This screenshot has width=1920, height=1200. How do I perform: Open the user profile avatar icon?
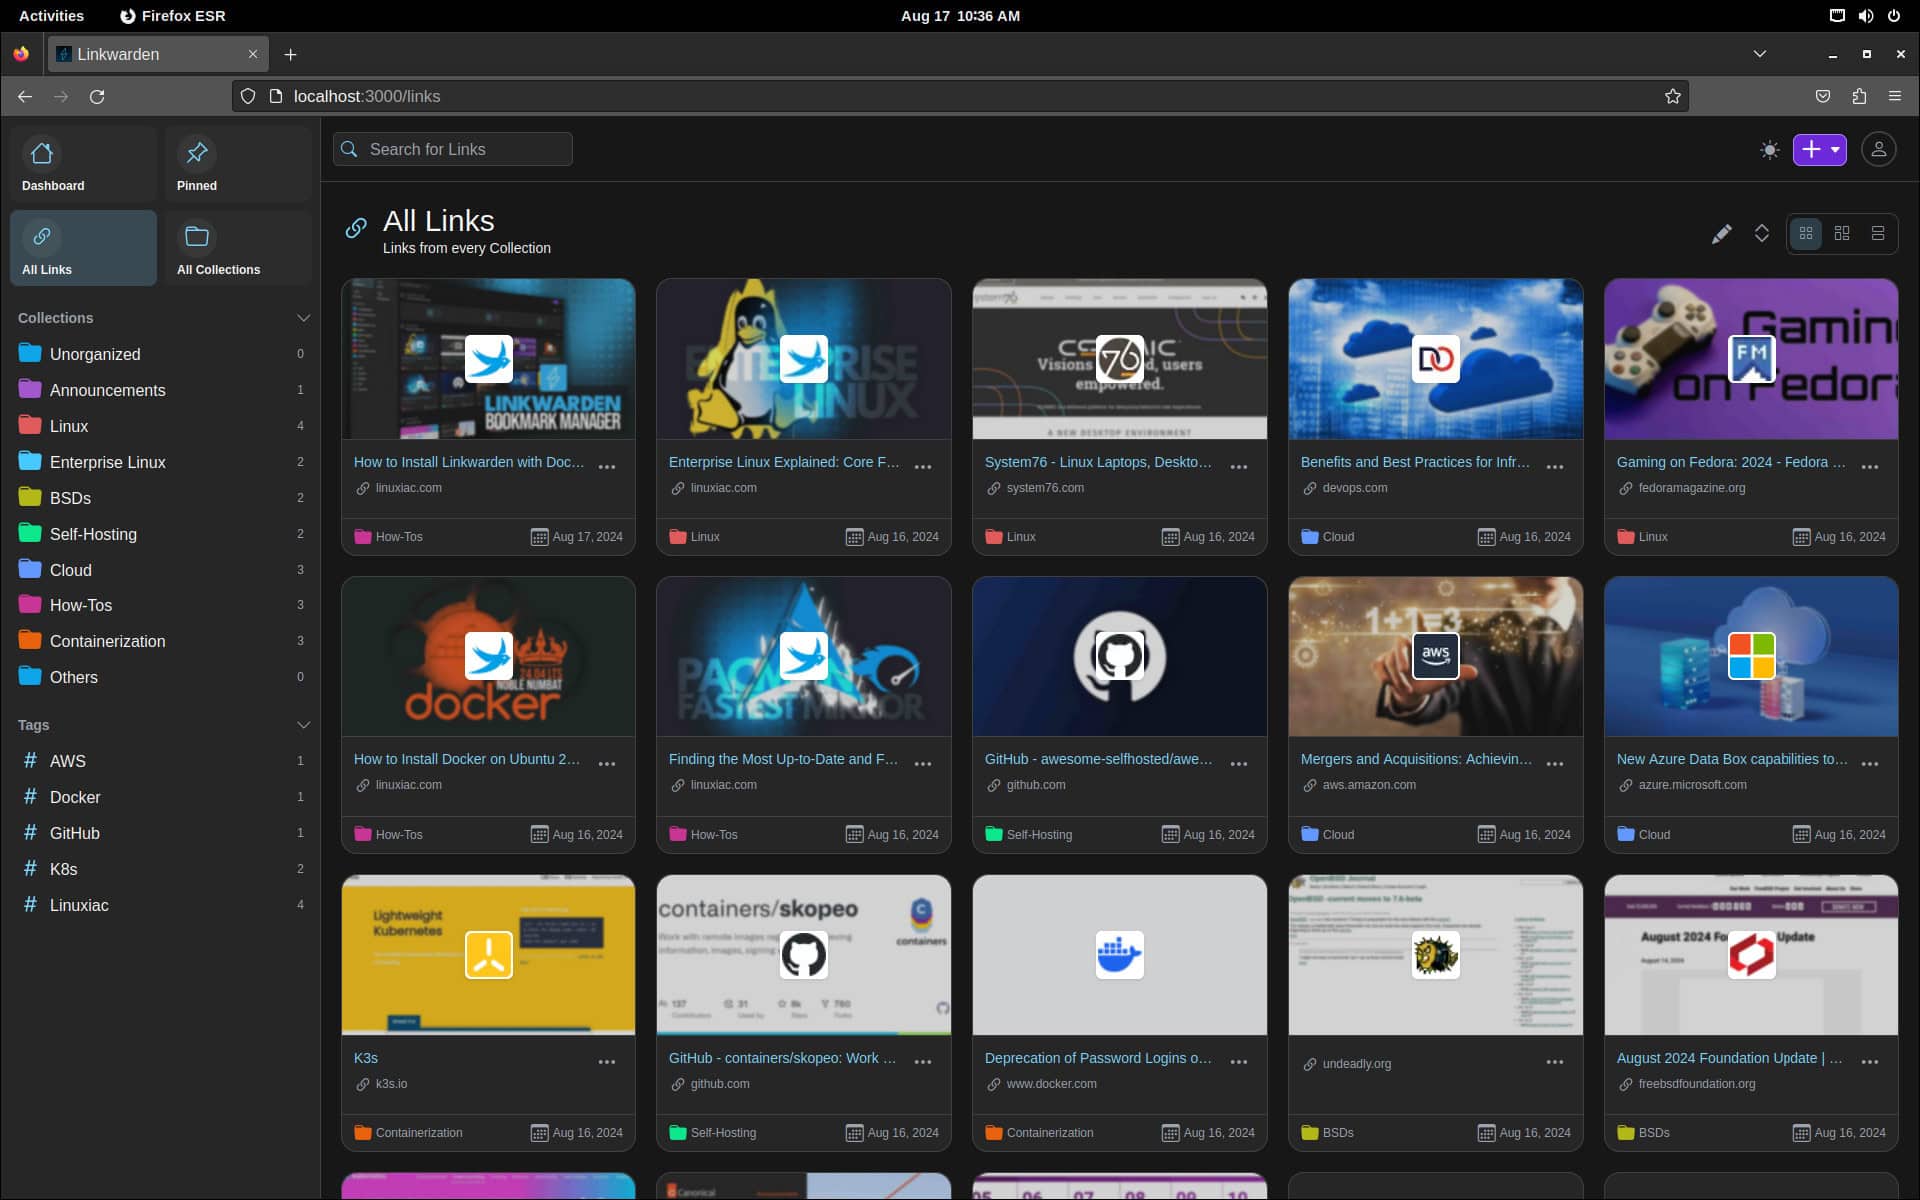(1878, 150)
